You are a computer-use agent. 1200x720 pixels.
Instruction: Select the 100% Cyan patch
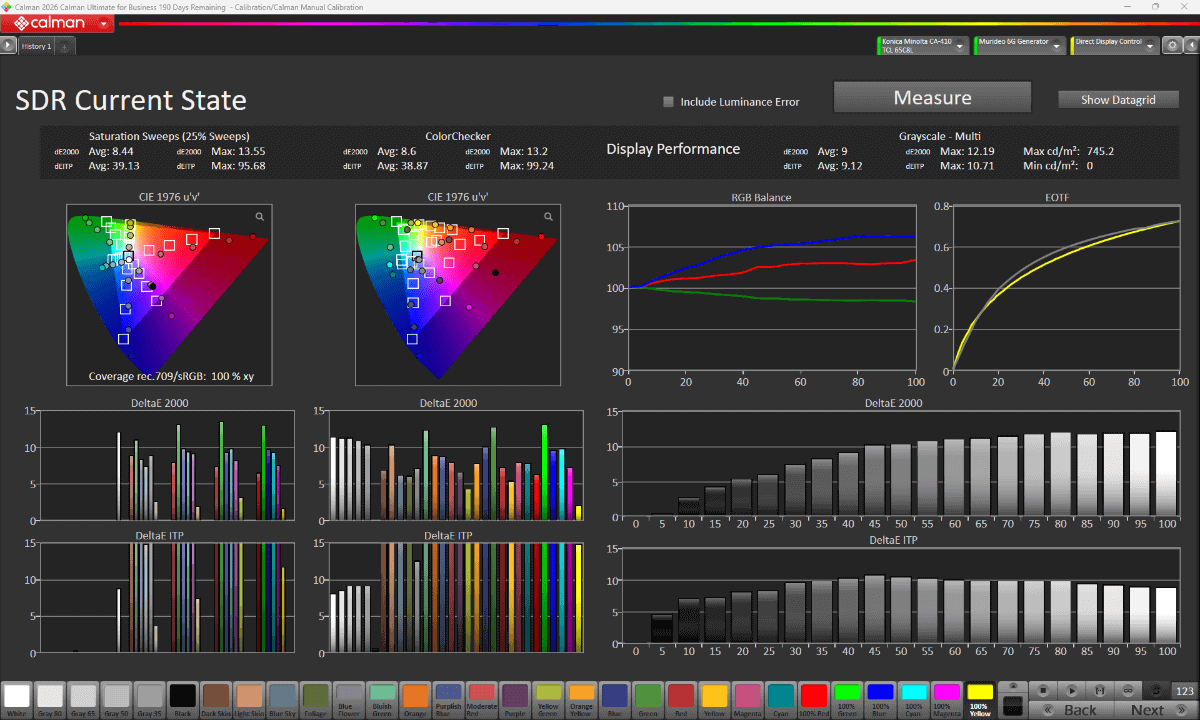[x=914, y=698]
